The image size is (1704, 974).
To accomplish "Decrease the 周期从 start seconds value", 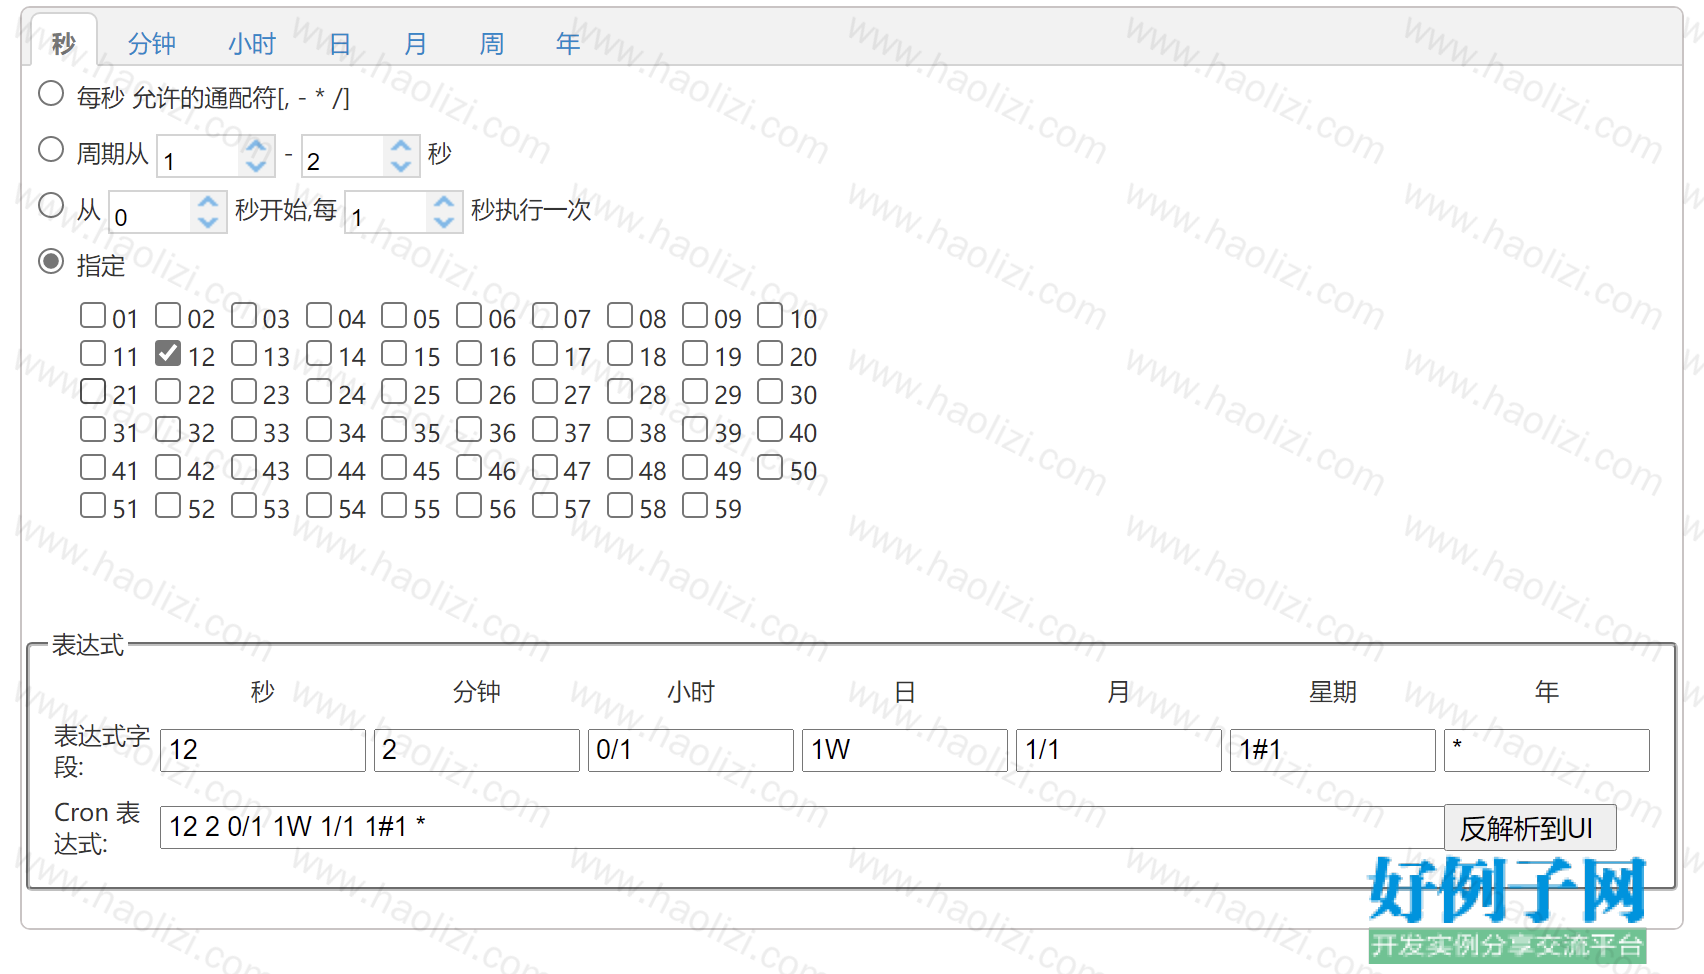I will tap(257, 166).
